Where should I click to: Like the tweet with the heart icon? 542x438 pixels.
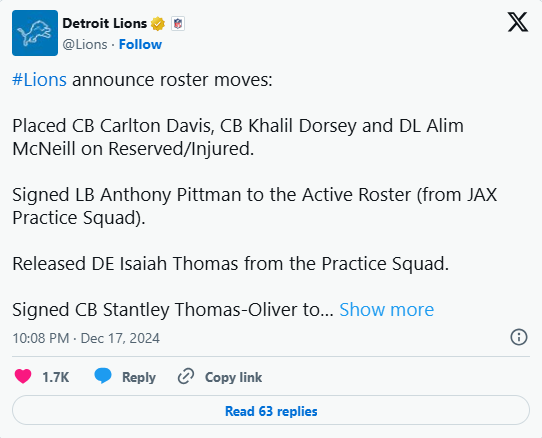pos(23,376)
